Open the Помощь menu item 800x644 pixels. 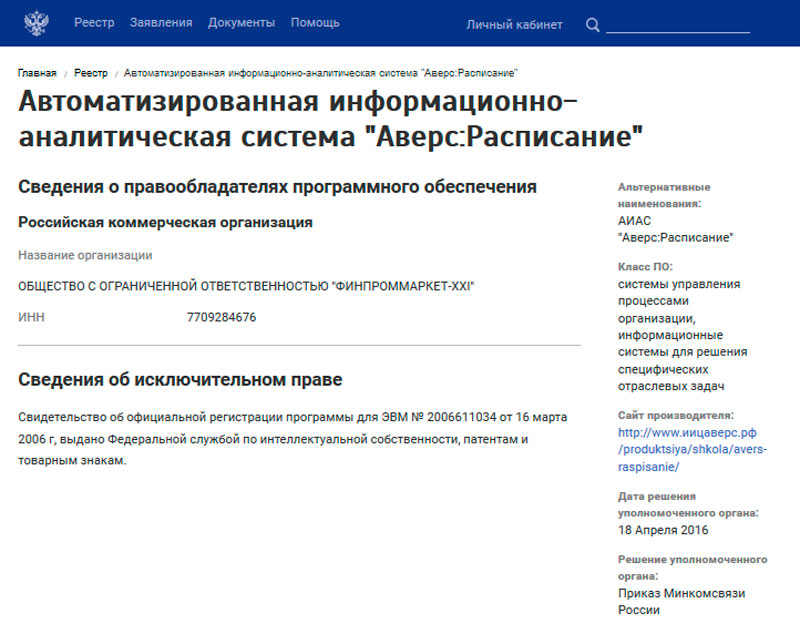click(315, 23)
